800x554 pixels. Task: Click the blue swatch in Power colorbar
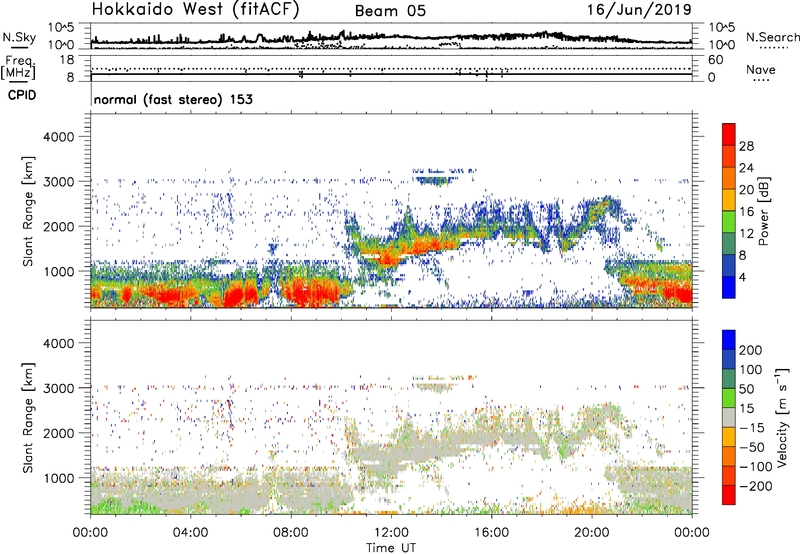[x=729, y=287]
